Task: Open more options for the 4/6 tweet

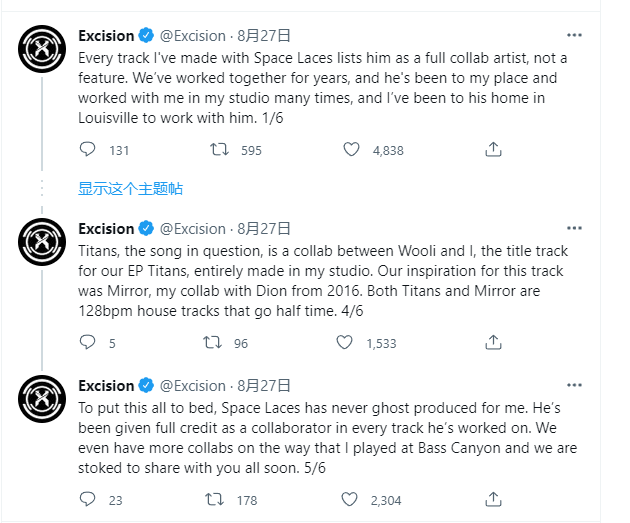Action: [574, 228]
